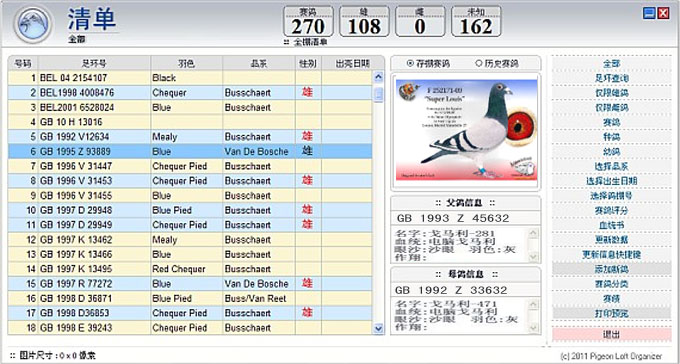This screenshot has height=364, width=680.
Task: Click the father info box up arrow
Action: pyautogui.click(x=533, y=233)
